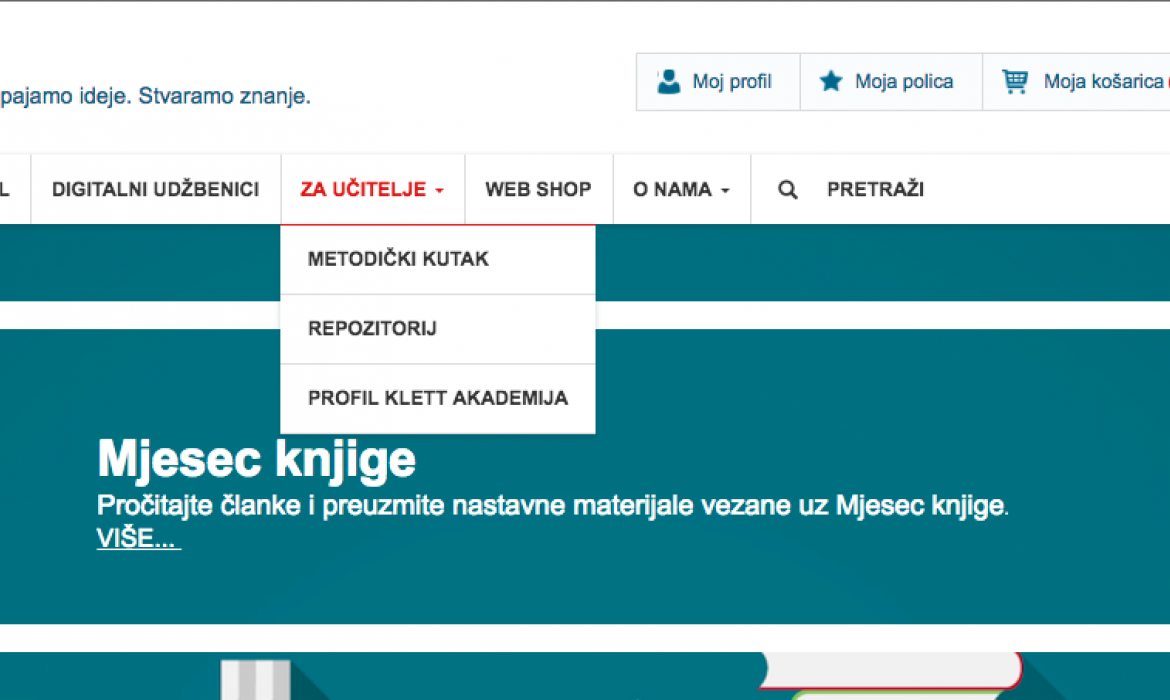Open the DIGITALNI UDŽBENICI menu item
Viewport: 1170px width, 700px height.
pos(156,189)
